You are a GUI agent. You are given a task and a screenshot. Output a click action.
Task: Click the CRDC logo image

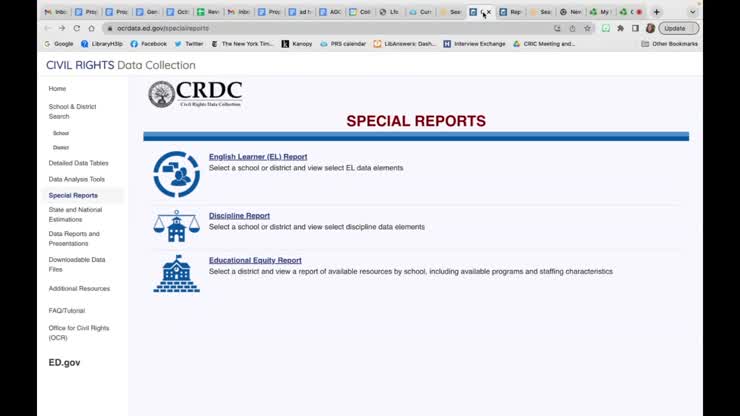pyautogui.click(x=195, y=94)
